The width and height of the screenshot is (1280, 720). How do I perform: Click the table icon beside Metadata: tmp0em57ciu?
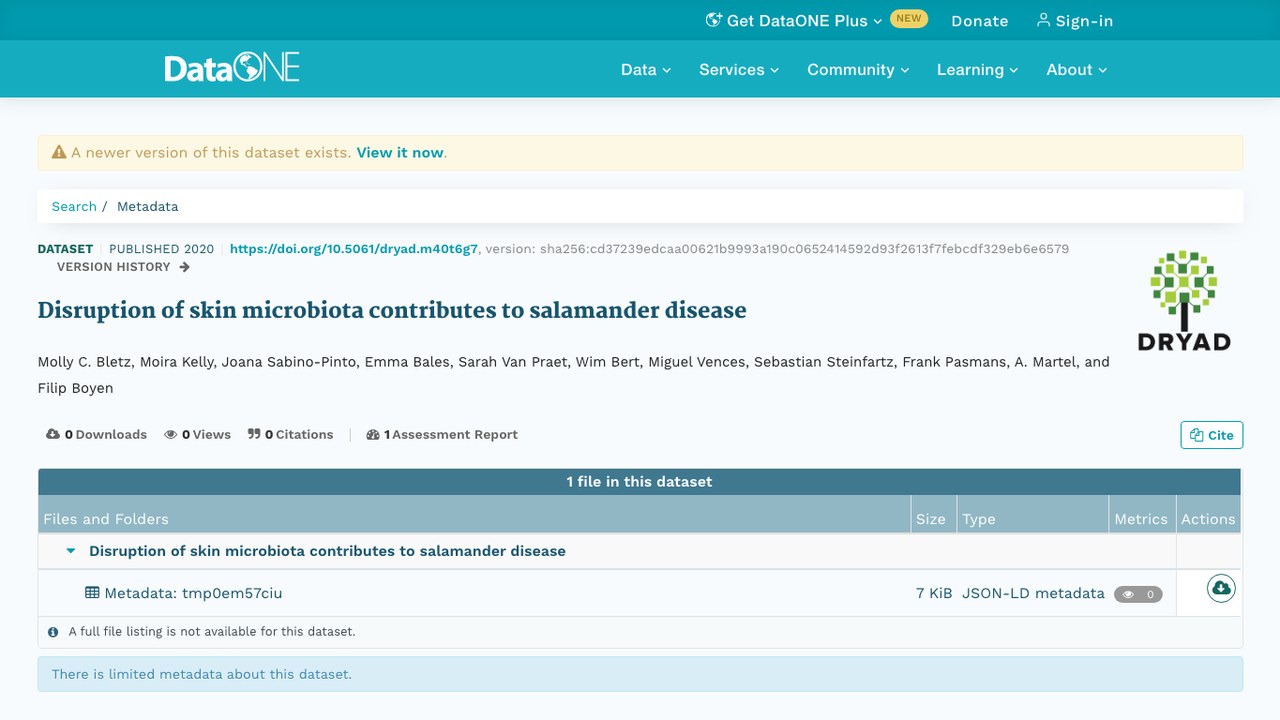(x=92, y=593)
